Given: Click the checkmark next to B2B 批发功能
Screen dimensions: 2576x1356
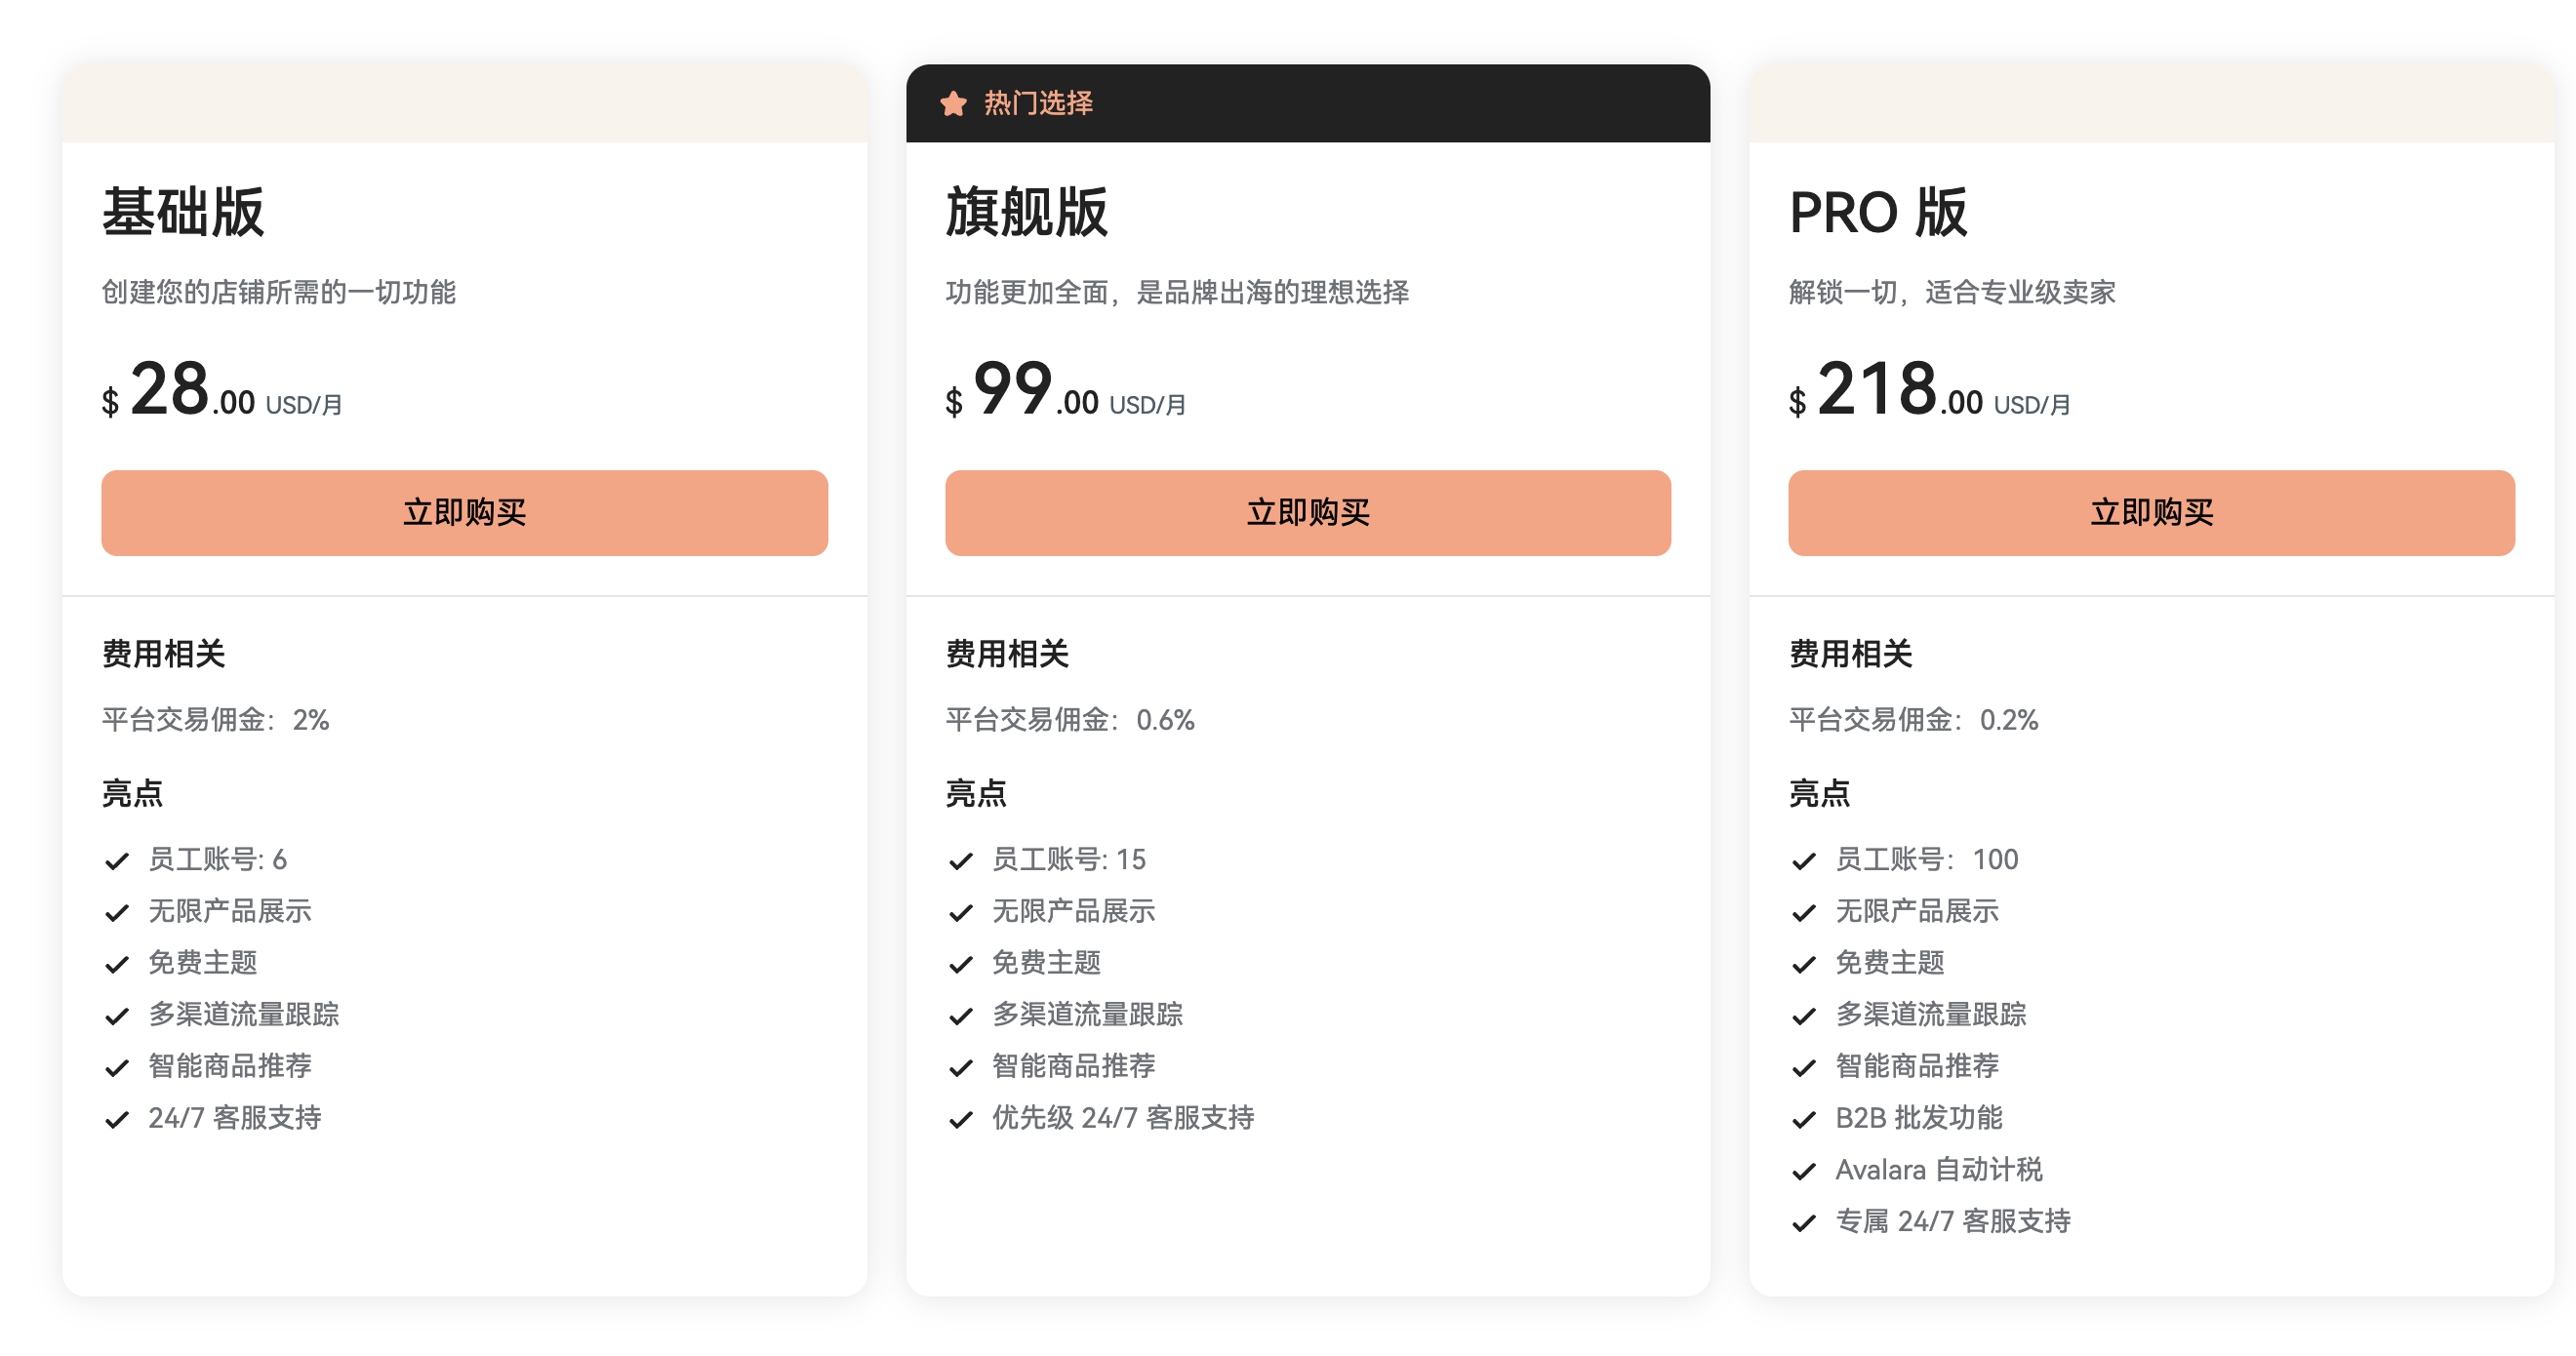Looking at the screenshot, I should coord(1803,1119).
